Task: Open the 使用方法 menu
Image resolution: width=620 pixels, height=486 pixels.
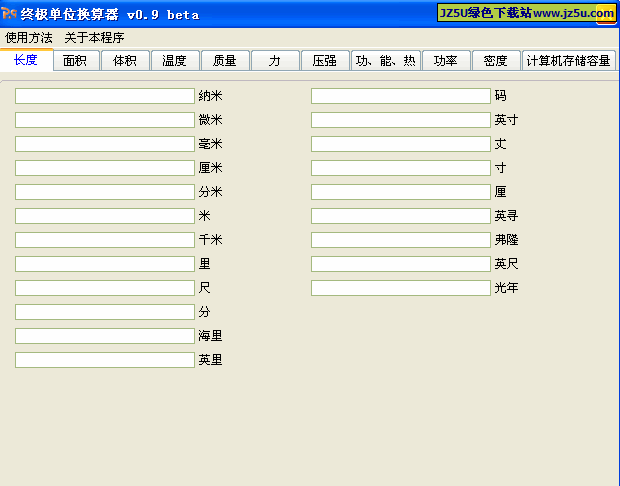Action: tap(28, 38)
